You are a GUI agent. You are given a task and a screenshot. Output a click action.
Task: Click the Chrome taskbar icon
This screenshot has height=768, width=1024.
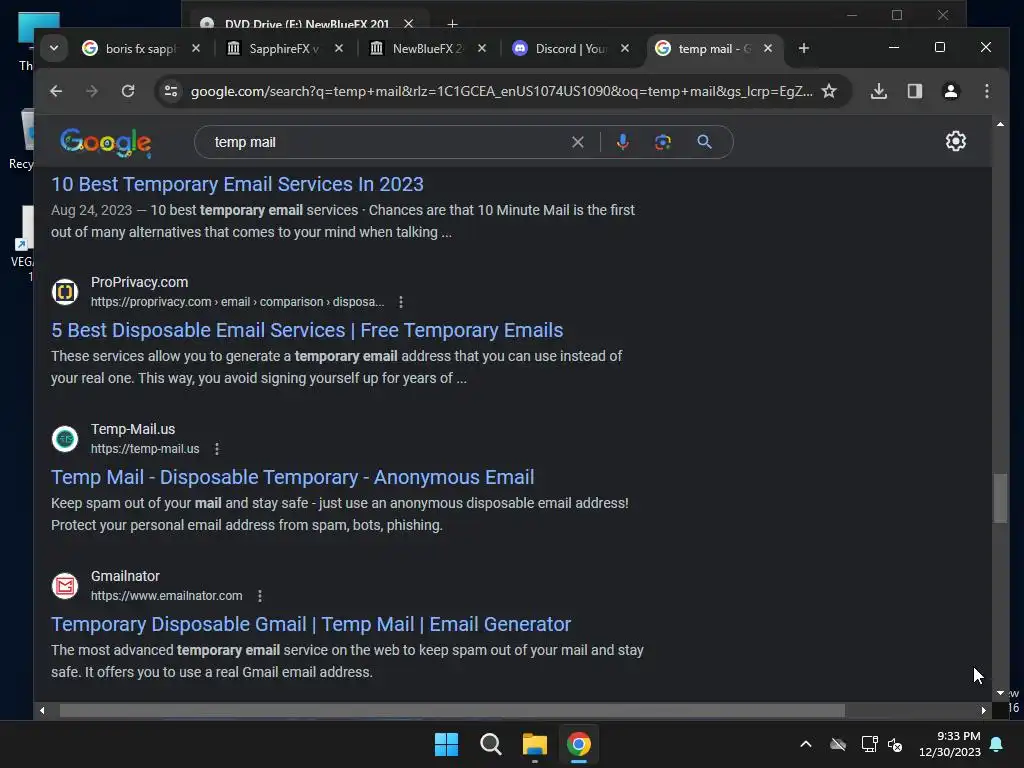[579, 744]
